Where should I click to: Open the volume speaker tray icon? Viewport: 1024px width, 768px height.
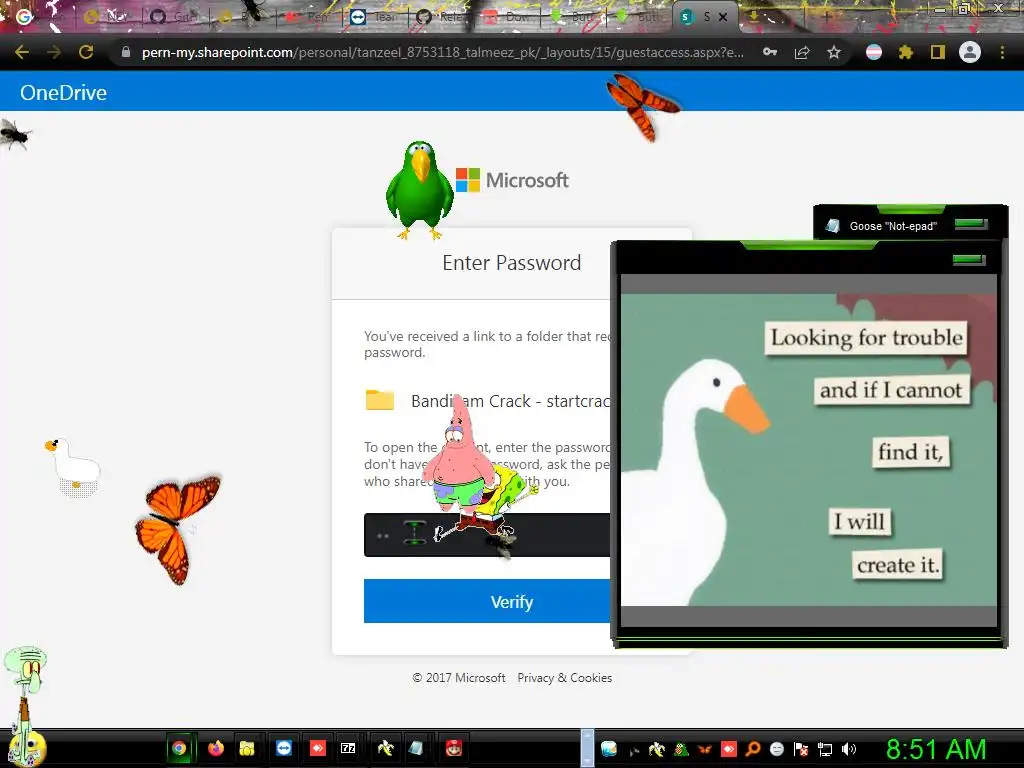coord(849,749)
